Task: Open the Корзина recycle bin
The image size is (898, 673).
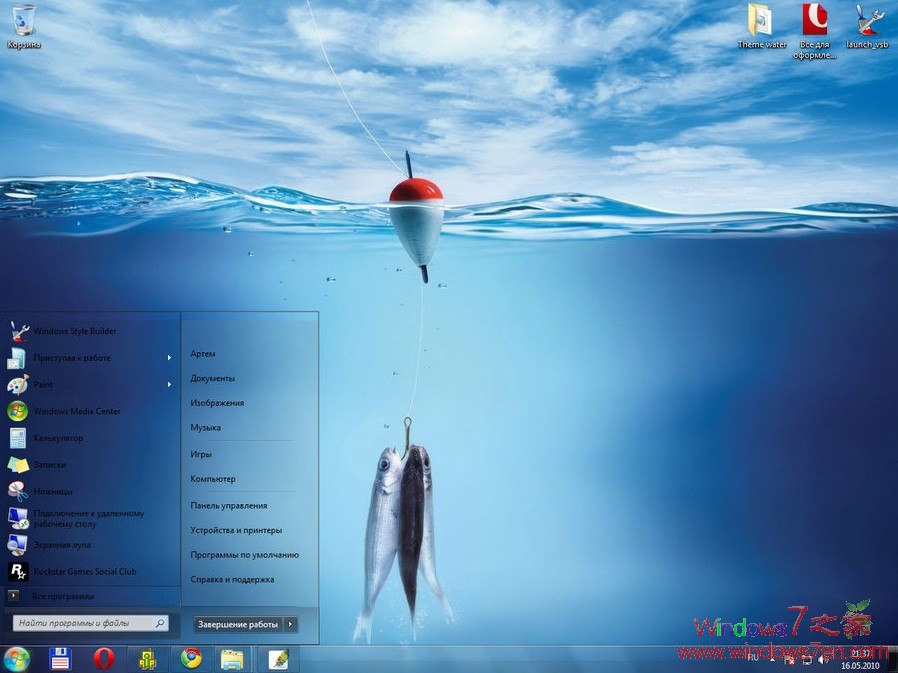Action: coord(22,20)
